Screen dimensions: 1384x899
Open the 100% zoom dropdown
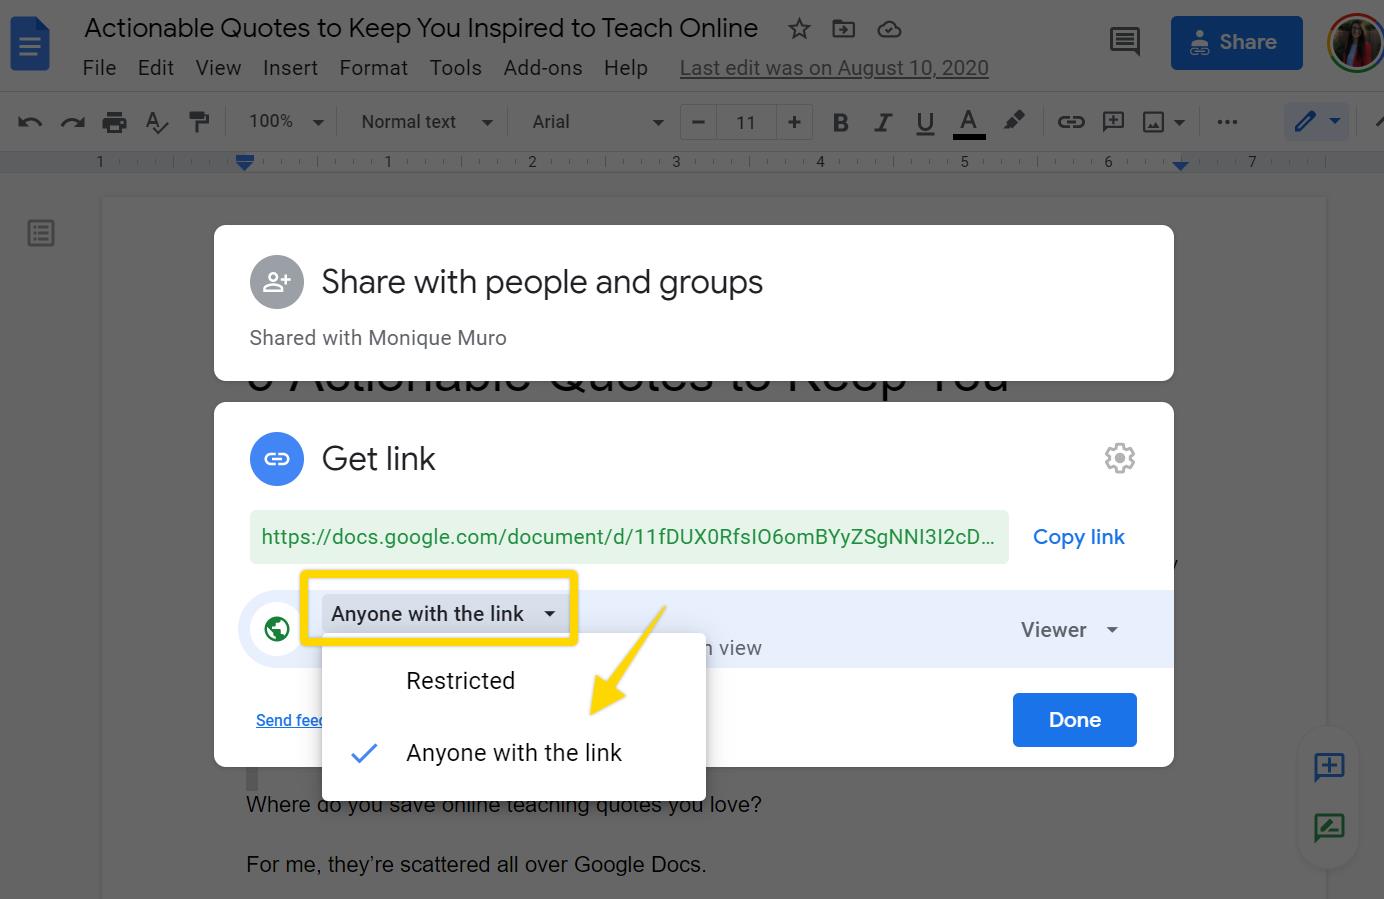(286, 122)
